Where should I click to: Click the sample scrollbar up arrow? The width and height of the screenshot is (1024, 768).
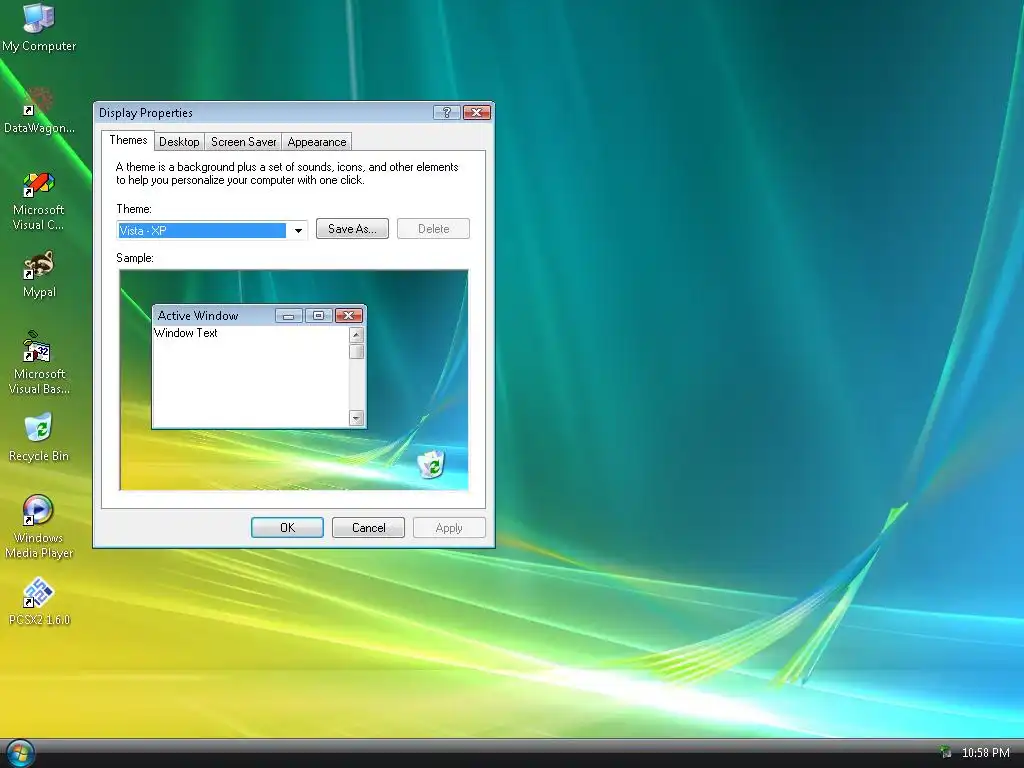coord(357,335)
